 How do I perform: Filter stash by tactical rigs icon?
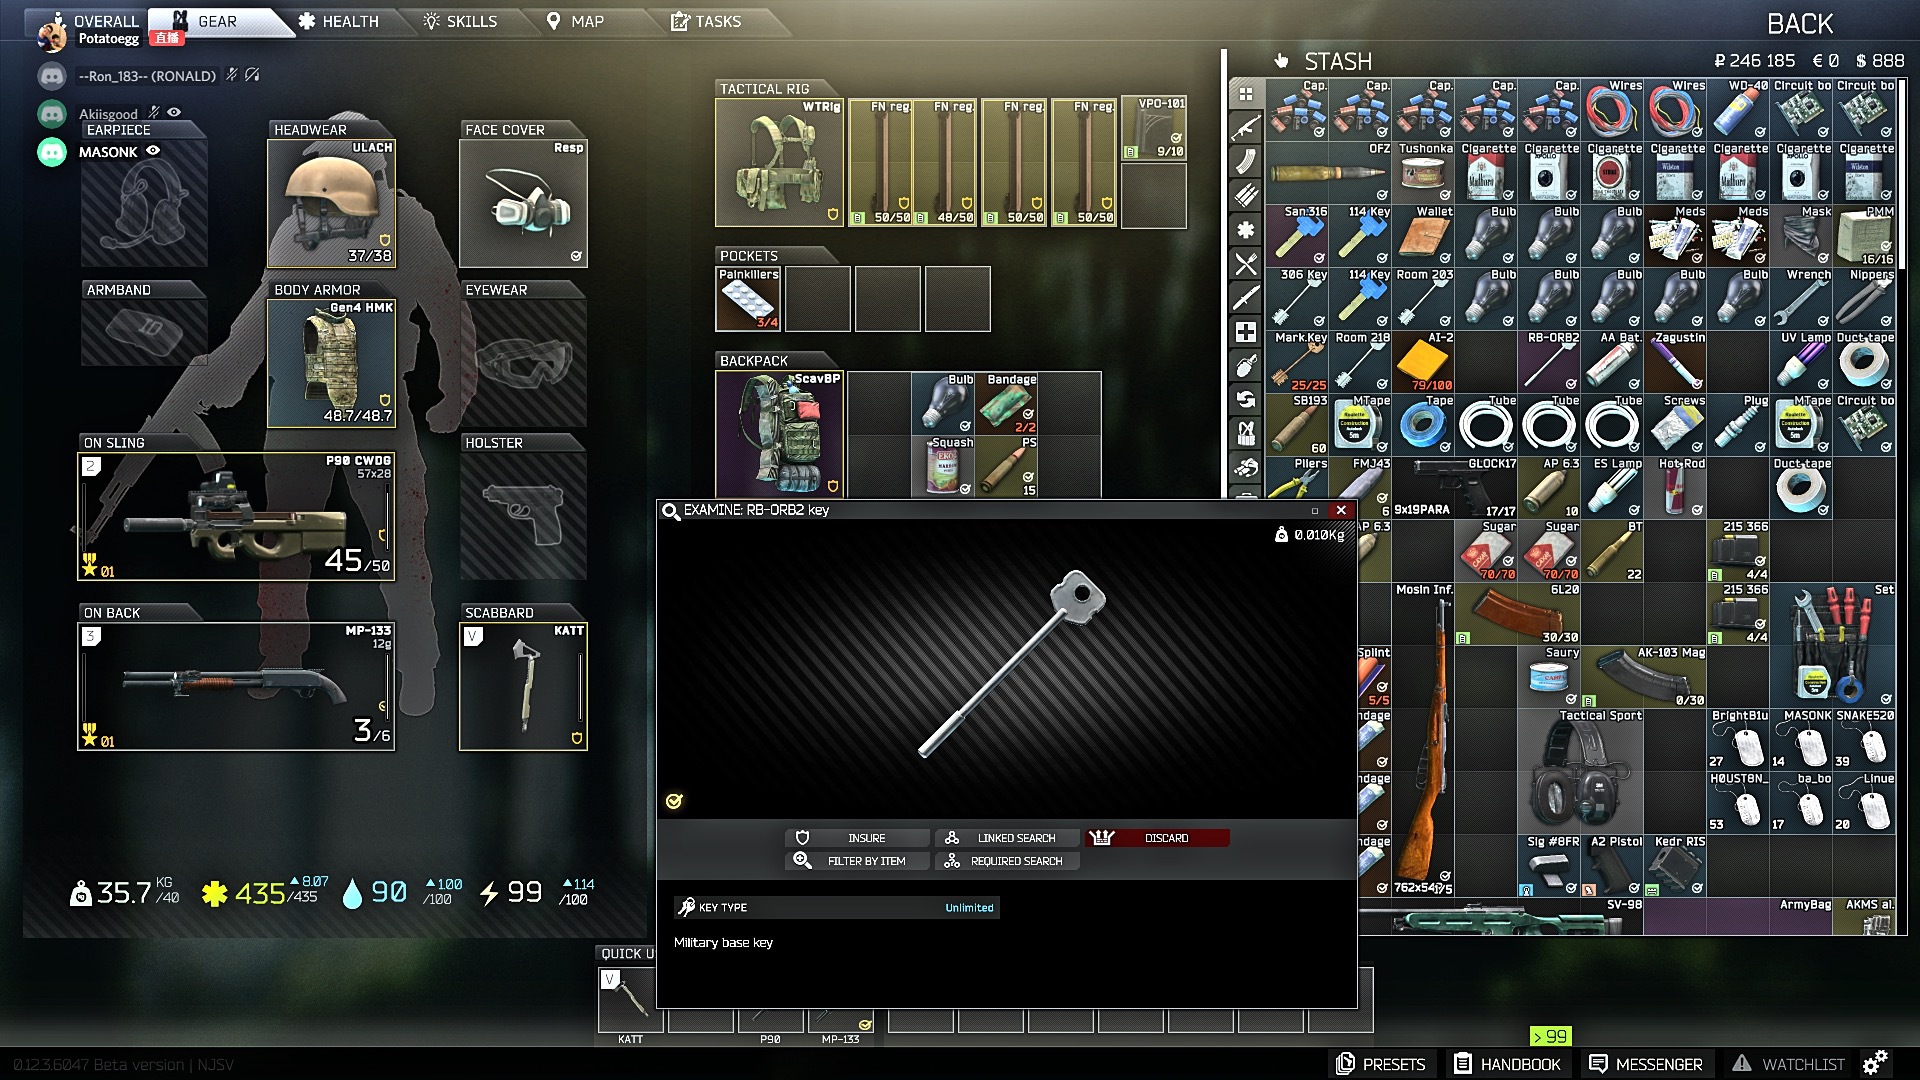click(1246, 434)
